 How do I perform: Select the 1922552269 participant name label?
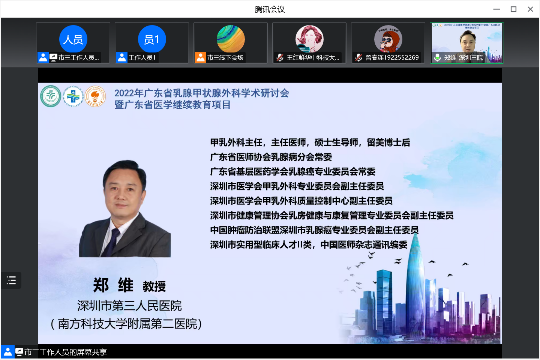(x=392, y=58)
